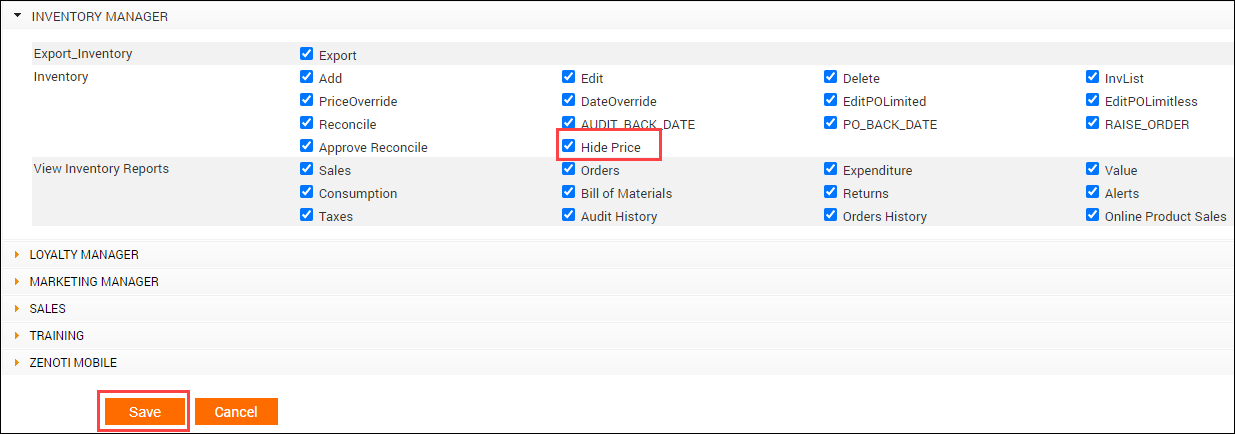Toggle the RAISE_ORDER checkbox
The height and width of the screenshot is (434, 1235).
click(x=1093, y=123)
